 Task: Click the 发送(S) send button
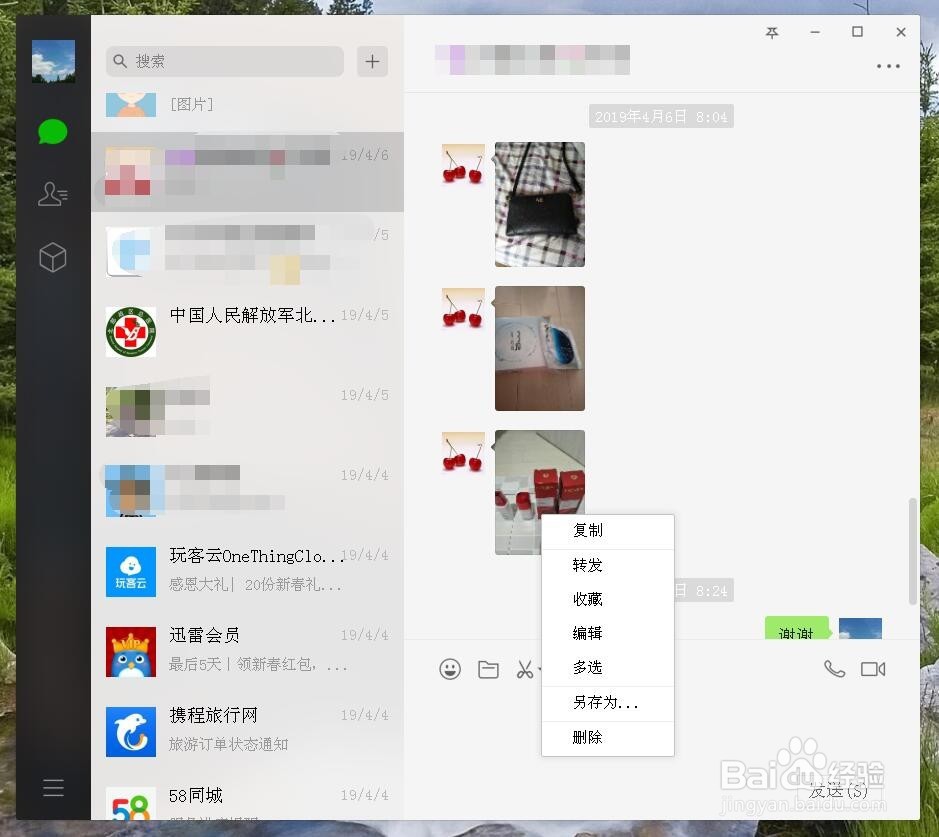(840, 791)
